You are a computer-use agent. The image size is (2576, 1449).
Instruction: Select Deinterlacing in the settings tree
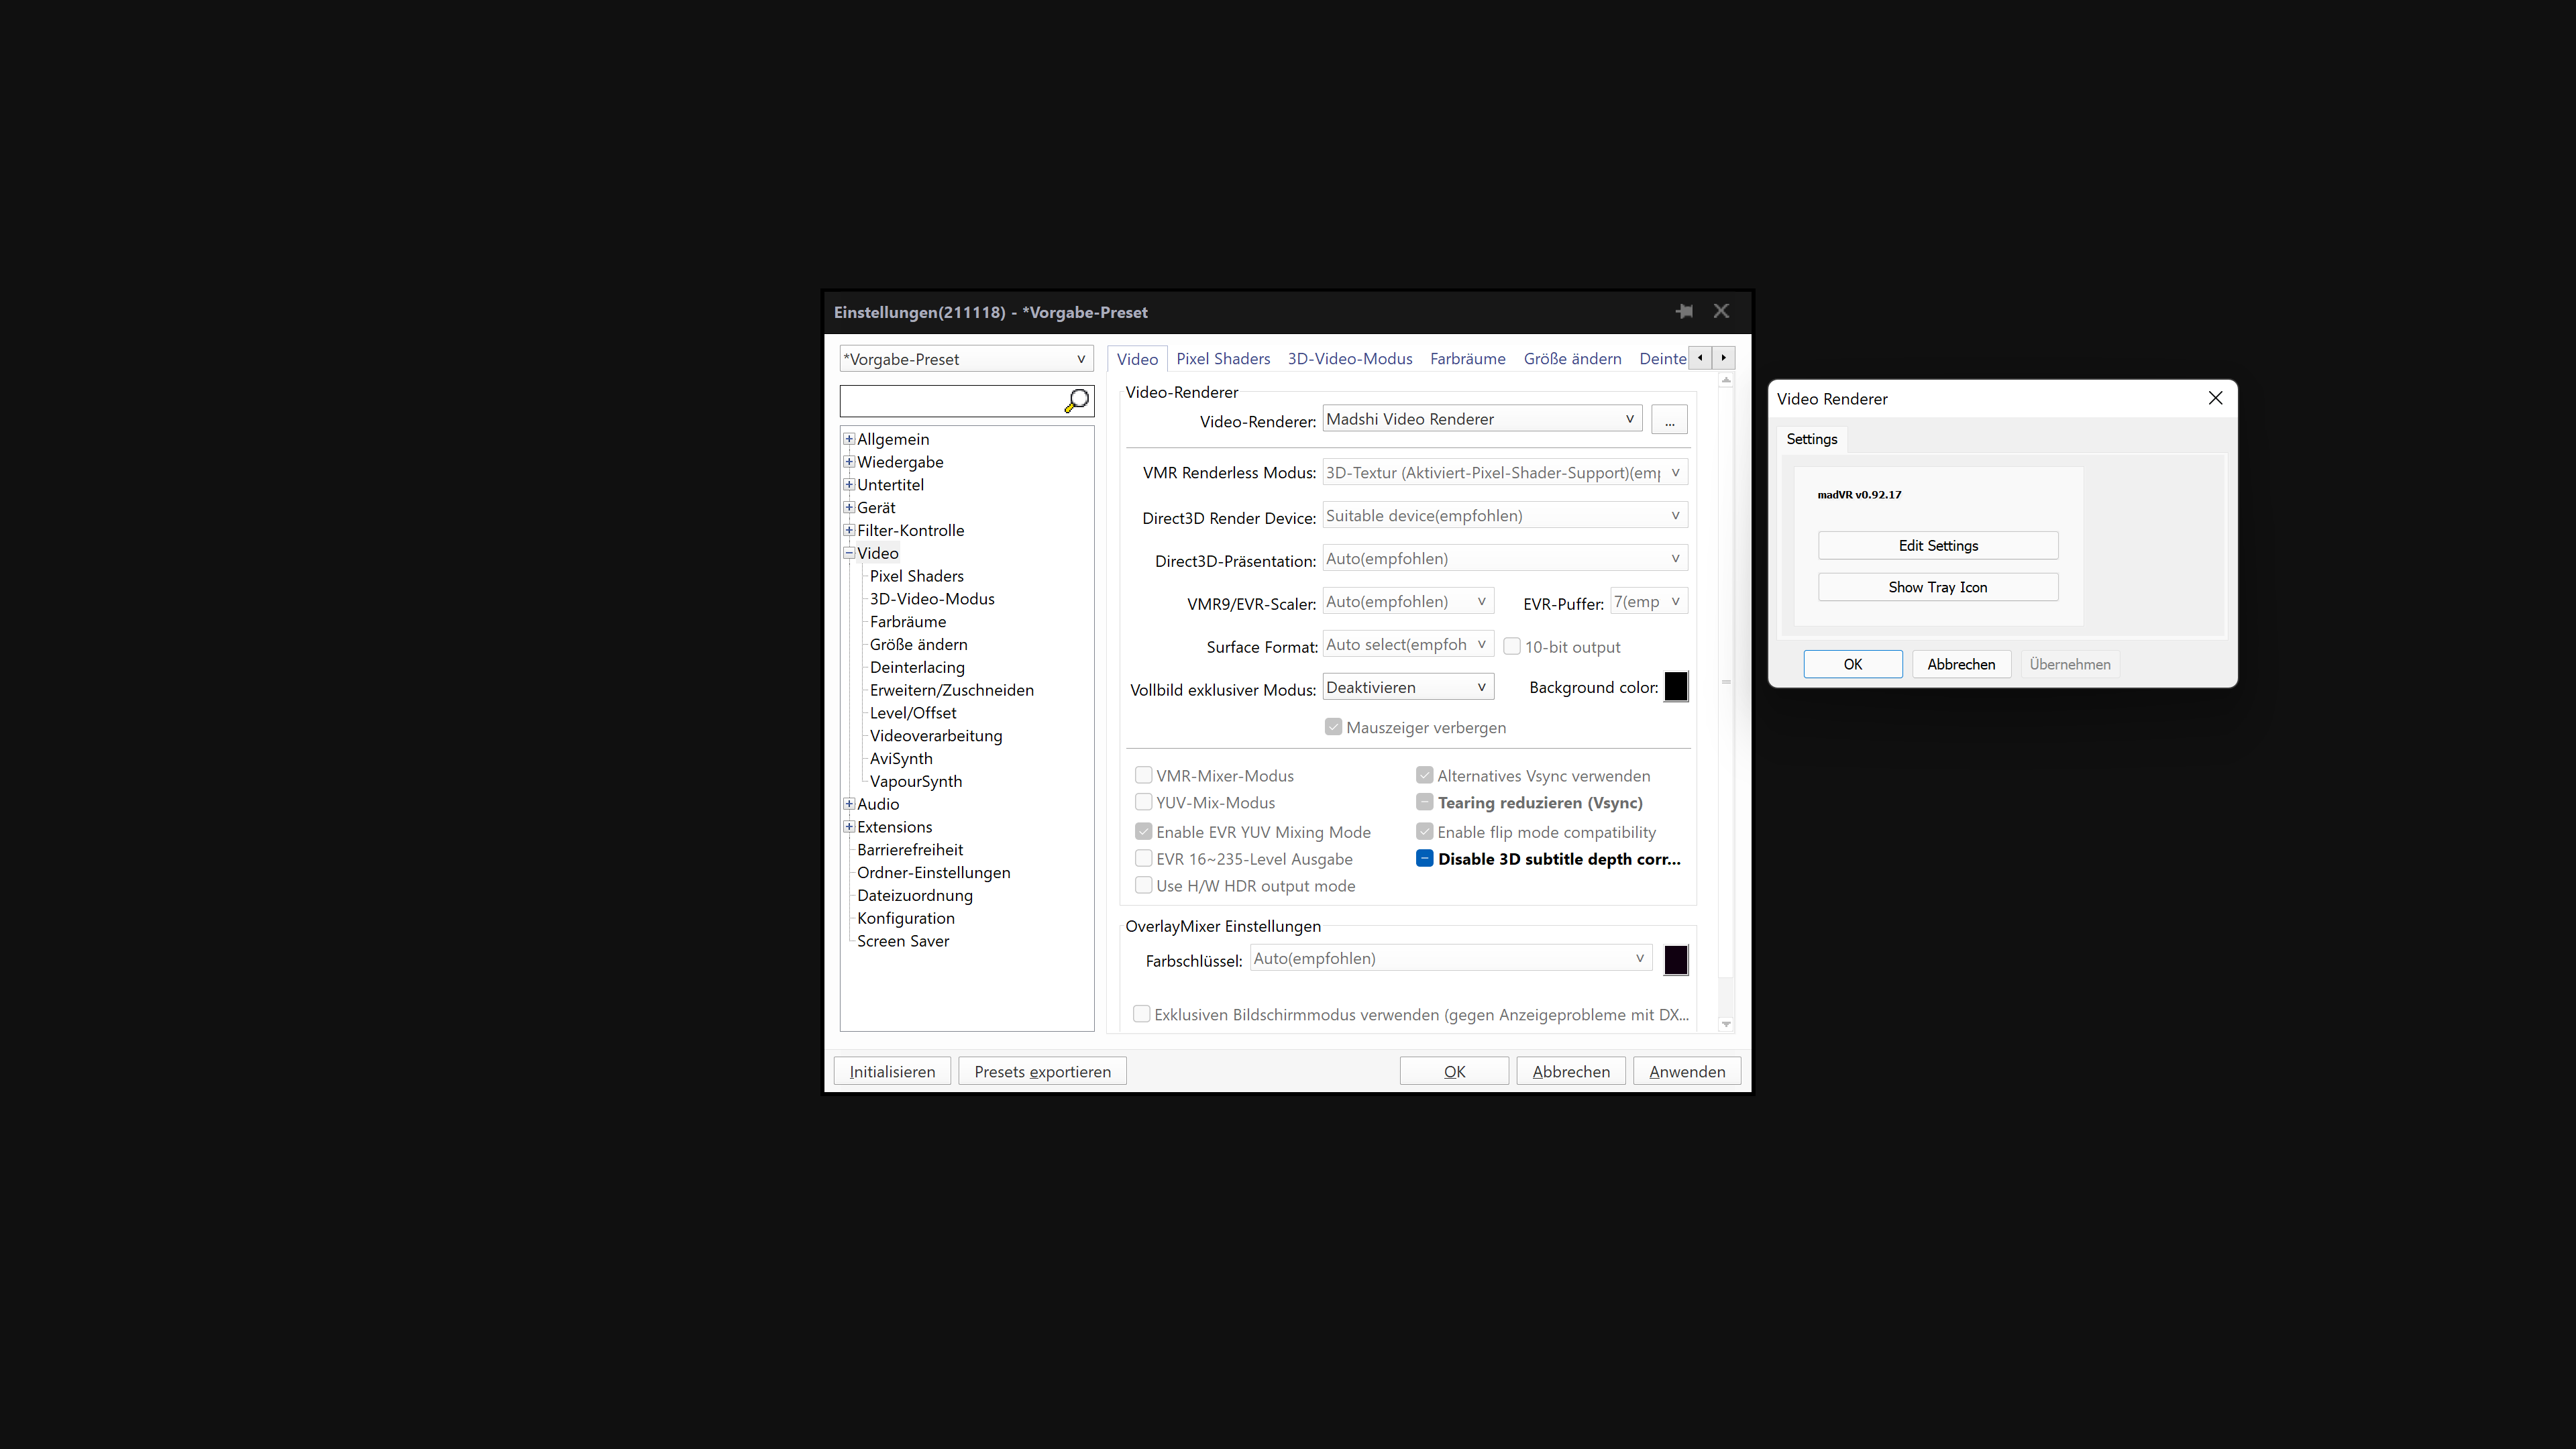tap(917, 667)
